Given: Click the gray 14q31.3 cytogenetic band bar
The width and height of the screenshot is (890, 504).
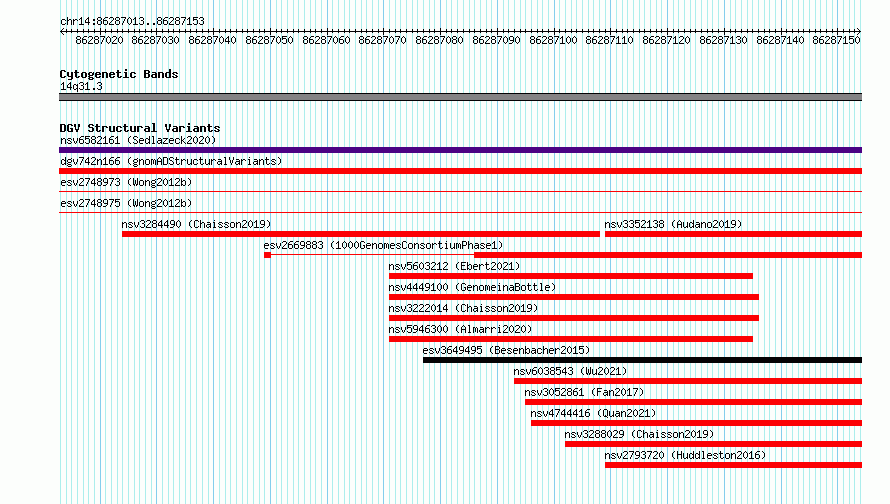Looking at the screenshot, I should (460, 97).
